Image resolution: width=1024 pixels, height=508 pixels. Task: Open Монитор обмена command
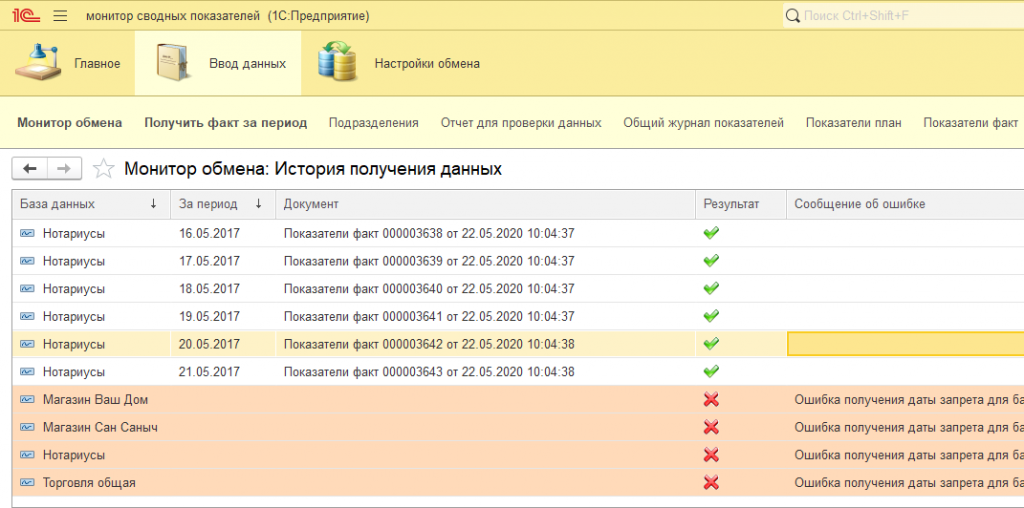click(x=69, y=123)
